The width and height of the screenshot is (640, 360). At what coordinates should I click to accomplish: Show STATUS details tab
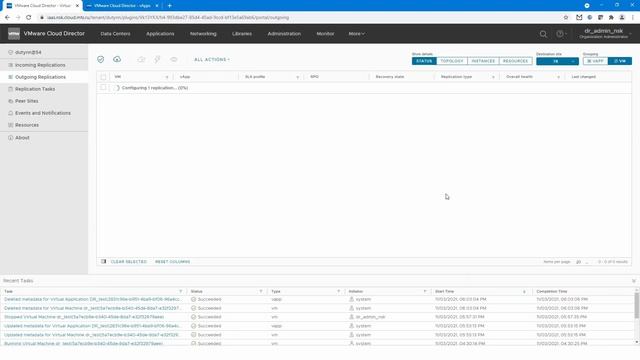click(424, 61)
